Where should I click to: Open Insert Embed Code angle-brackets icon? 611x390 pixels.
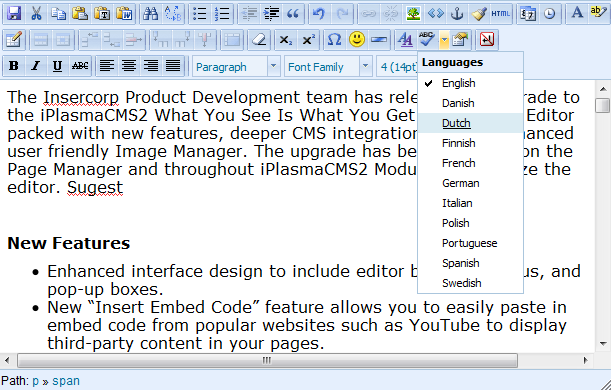pos(435,14)
